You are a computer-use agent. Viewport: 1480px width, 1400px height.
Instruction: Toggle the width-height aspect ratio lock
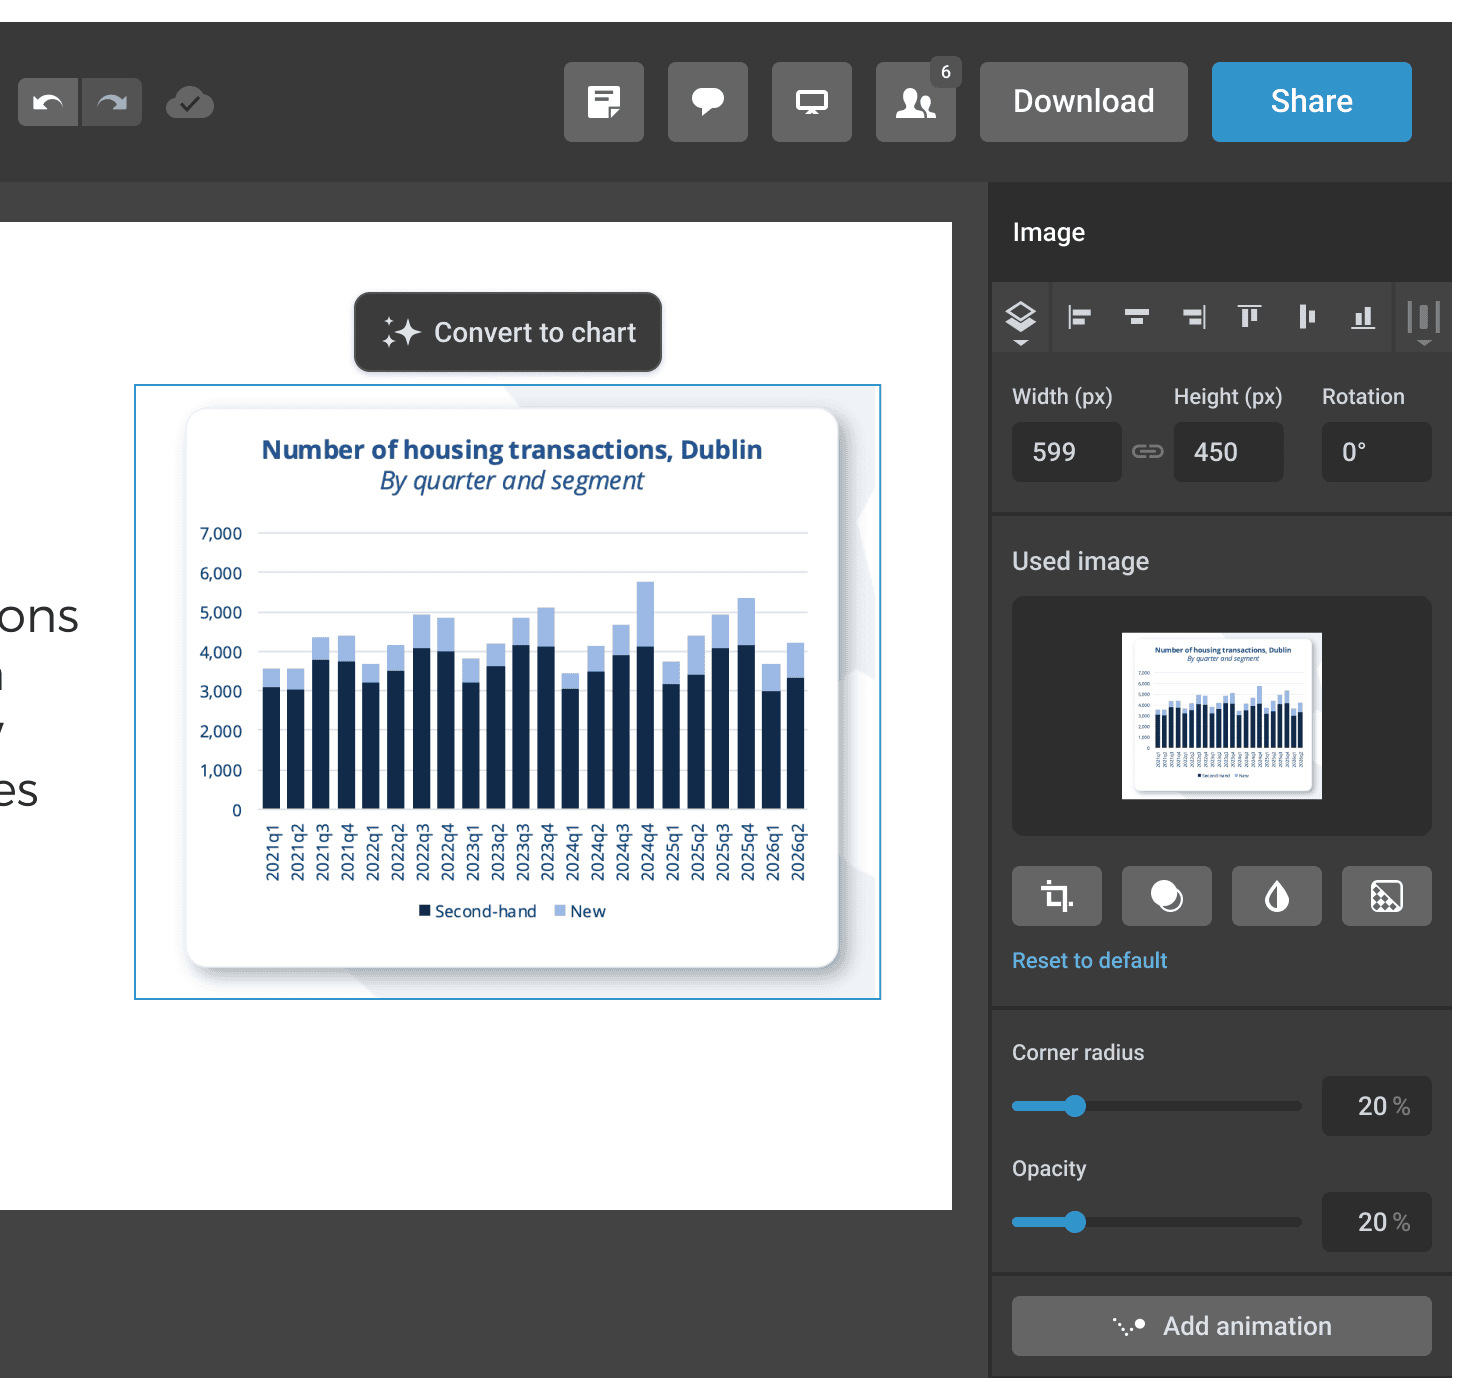[1148, 452]
